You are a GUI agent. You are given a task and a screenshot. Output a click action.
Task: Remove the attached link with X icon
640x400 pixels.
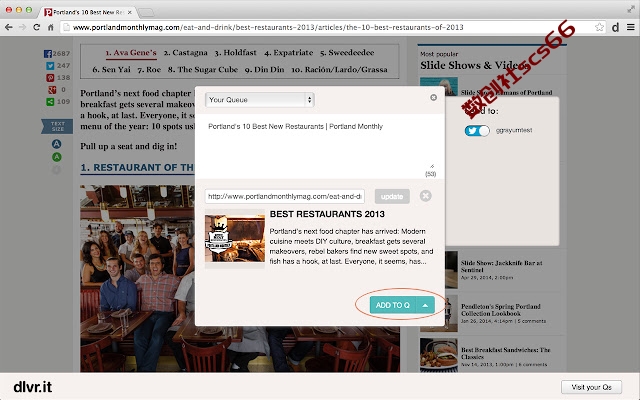tap(426, 196)
